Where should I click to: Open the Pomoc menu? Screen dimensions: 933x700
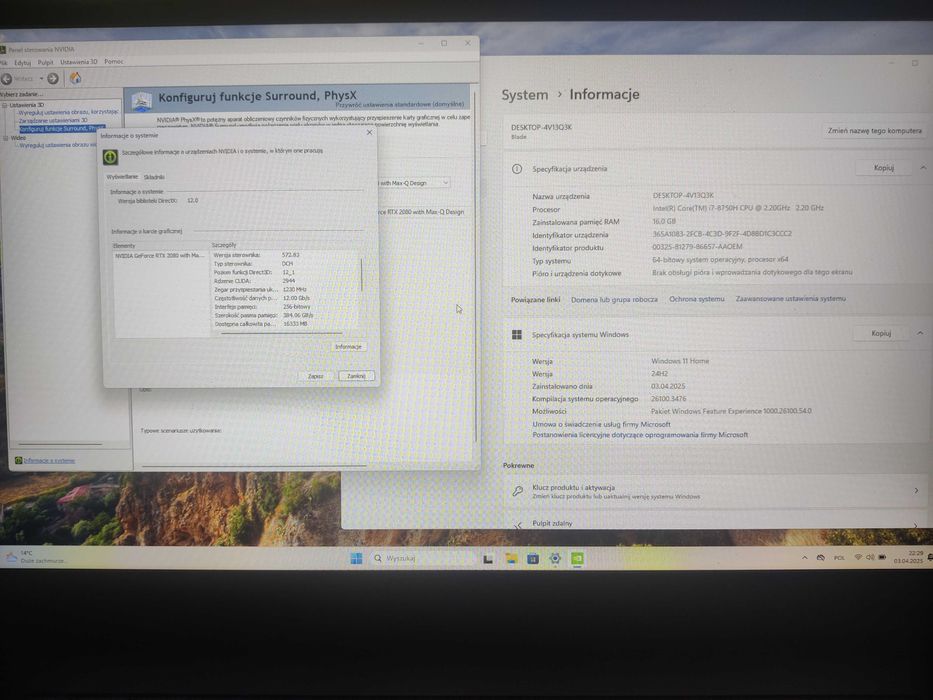click(x=114, y=61)
